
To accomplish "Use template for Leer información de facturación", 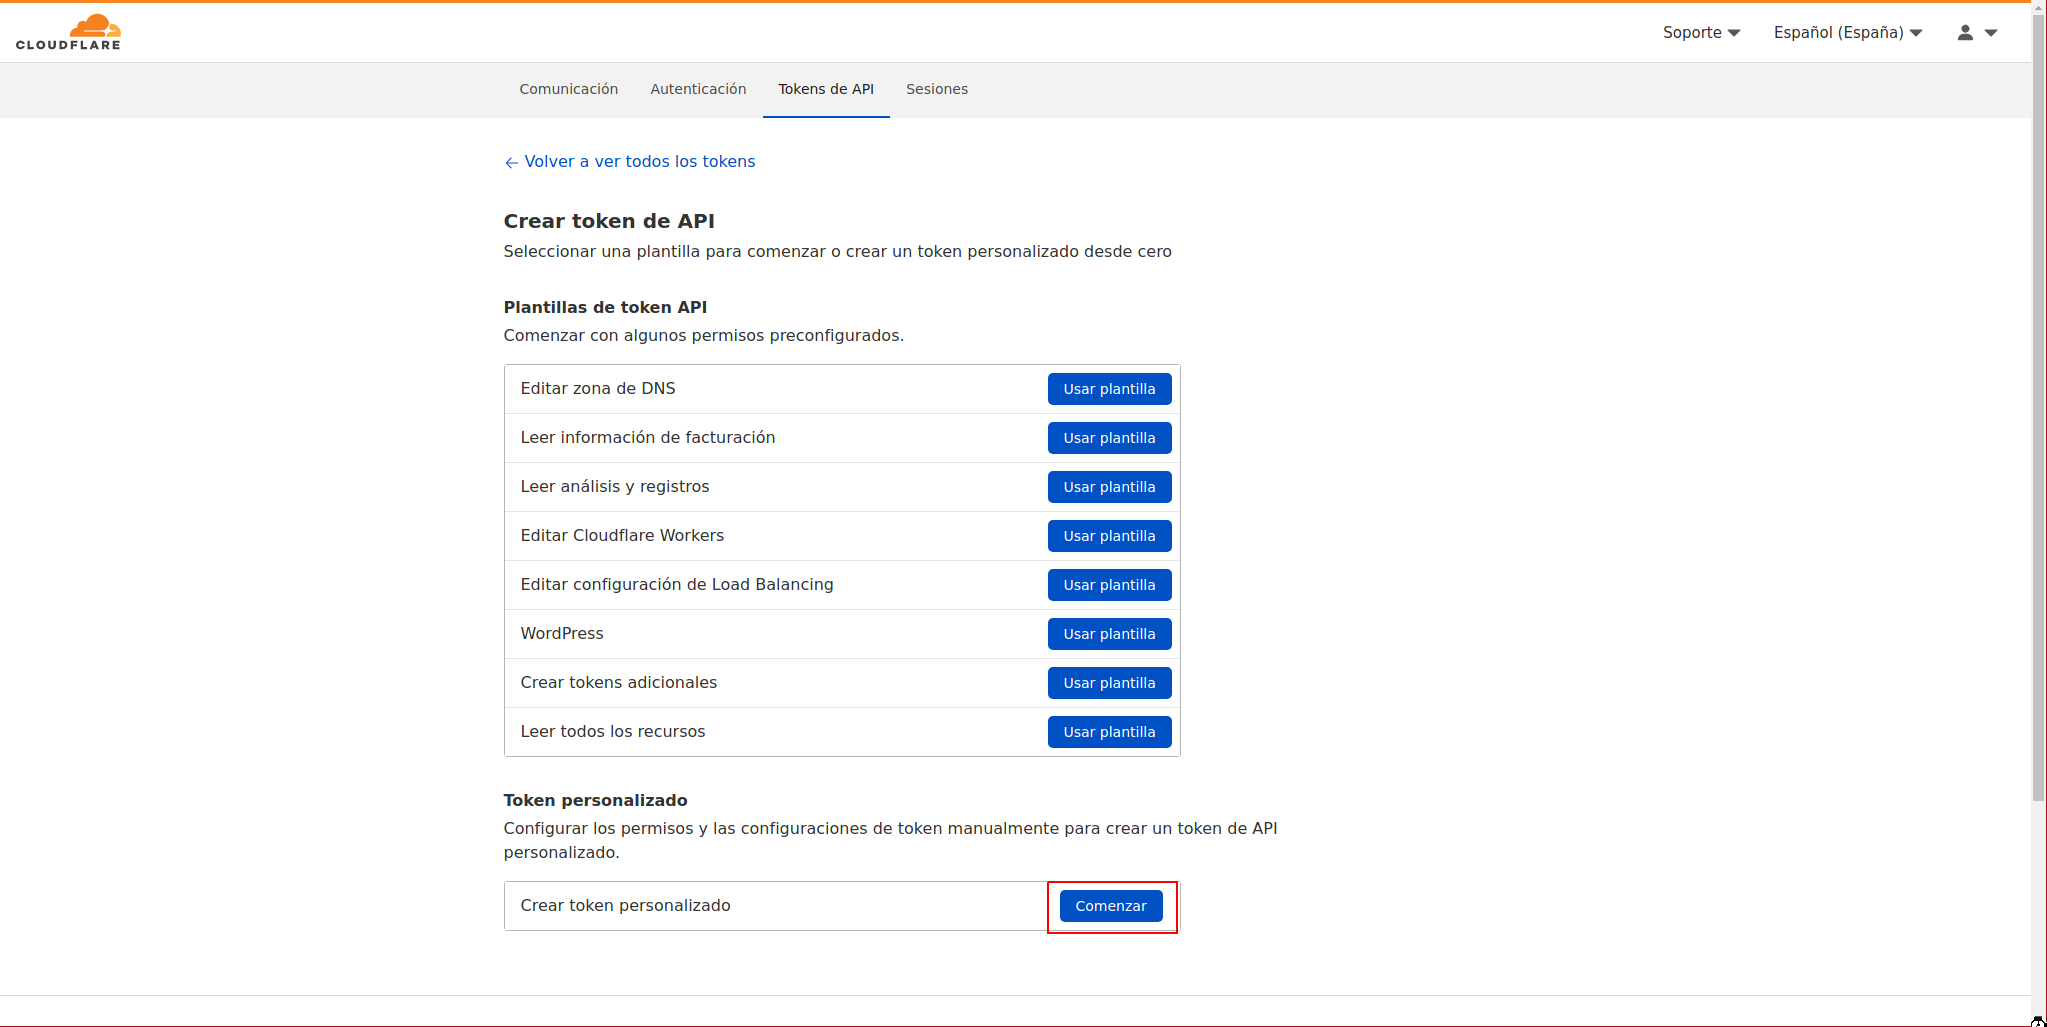I will (x=1109, y=438).
